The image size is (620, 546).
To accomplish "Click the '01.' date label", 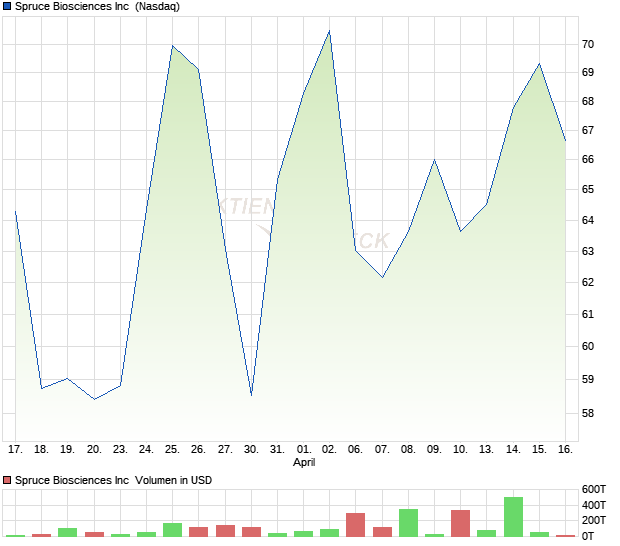I will (304, 450).
